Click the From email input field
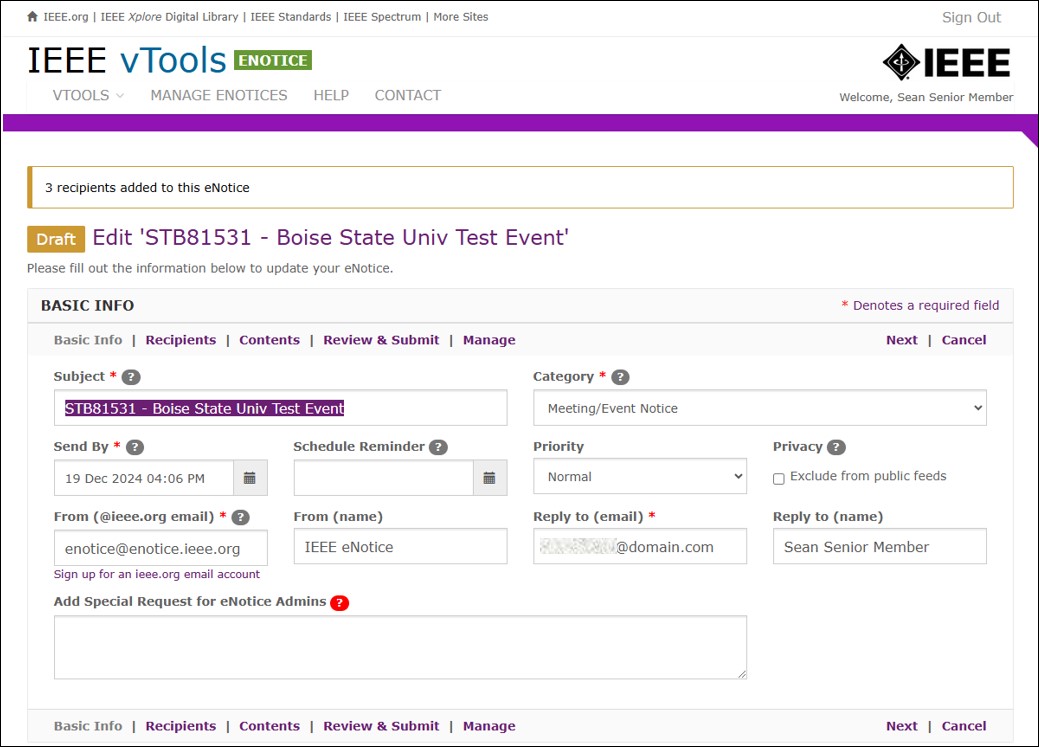The height and width of the screenshot is (747, 1039). coord(161,548)
